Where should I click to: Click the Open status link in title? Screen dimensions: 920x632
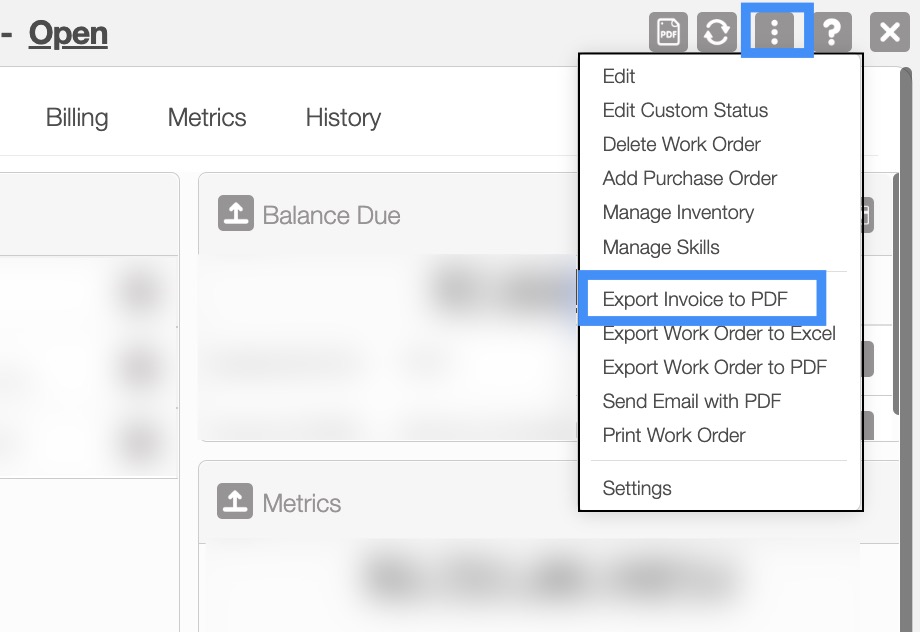click(x=68, y=33)
